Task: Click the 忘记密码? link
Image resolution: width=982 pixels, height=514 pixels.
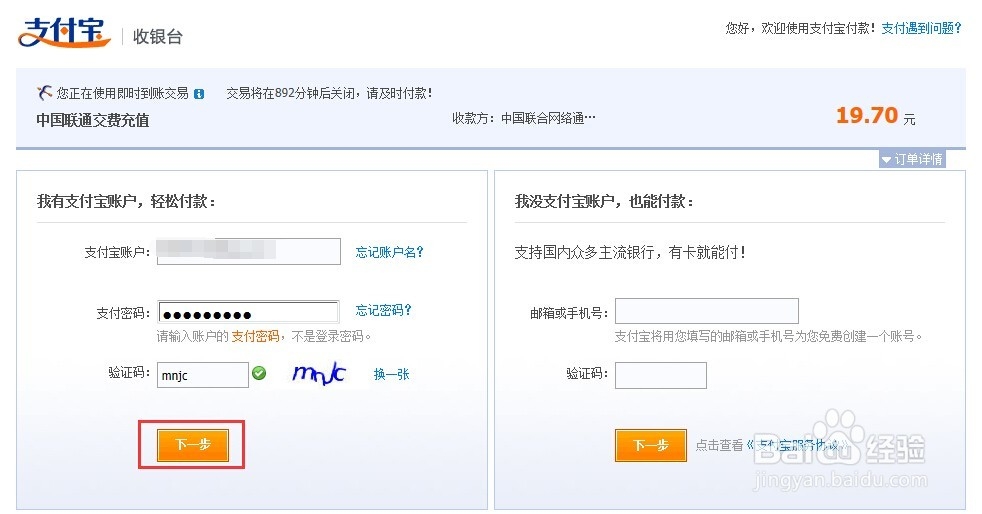Action: tap(384, 310)
